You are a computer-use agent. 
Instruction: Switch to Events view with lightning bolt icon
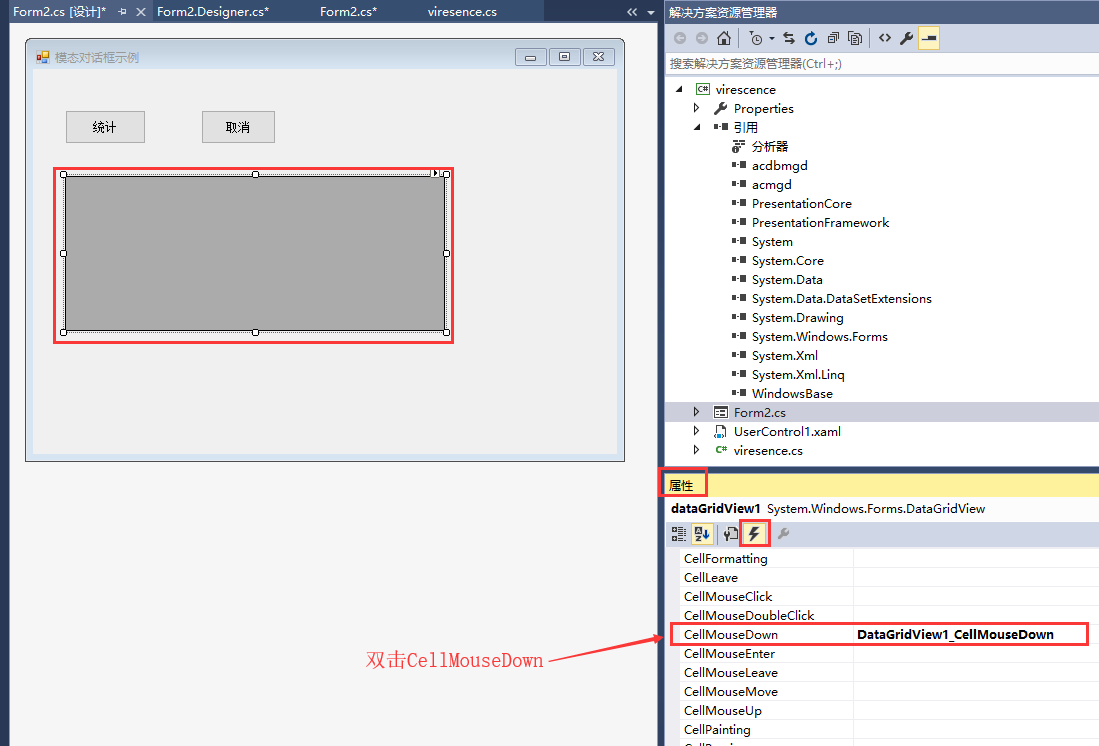pyautogui.click(x=755, y=533)
